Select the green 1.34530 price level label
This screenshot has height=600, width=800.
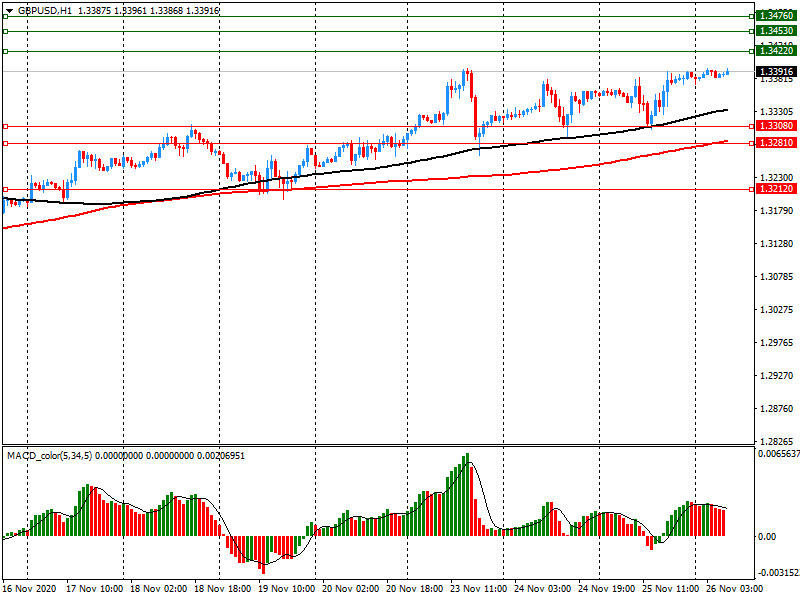click(x=776, y=31)
